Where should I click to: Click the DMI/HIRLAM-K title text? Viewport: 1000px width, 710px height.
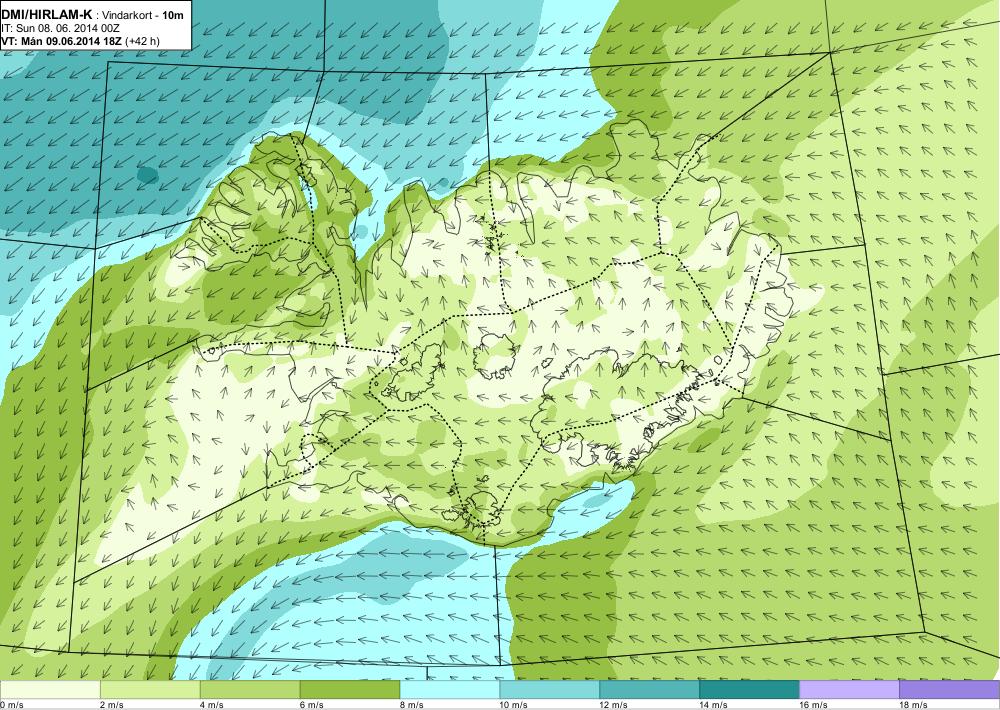47,15
